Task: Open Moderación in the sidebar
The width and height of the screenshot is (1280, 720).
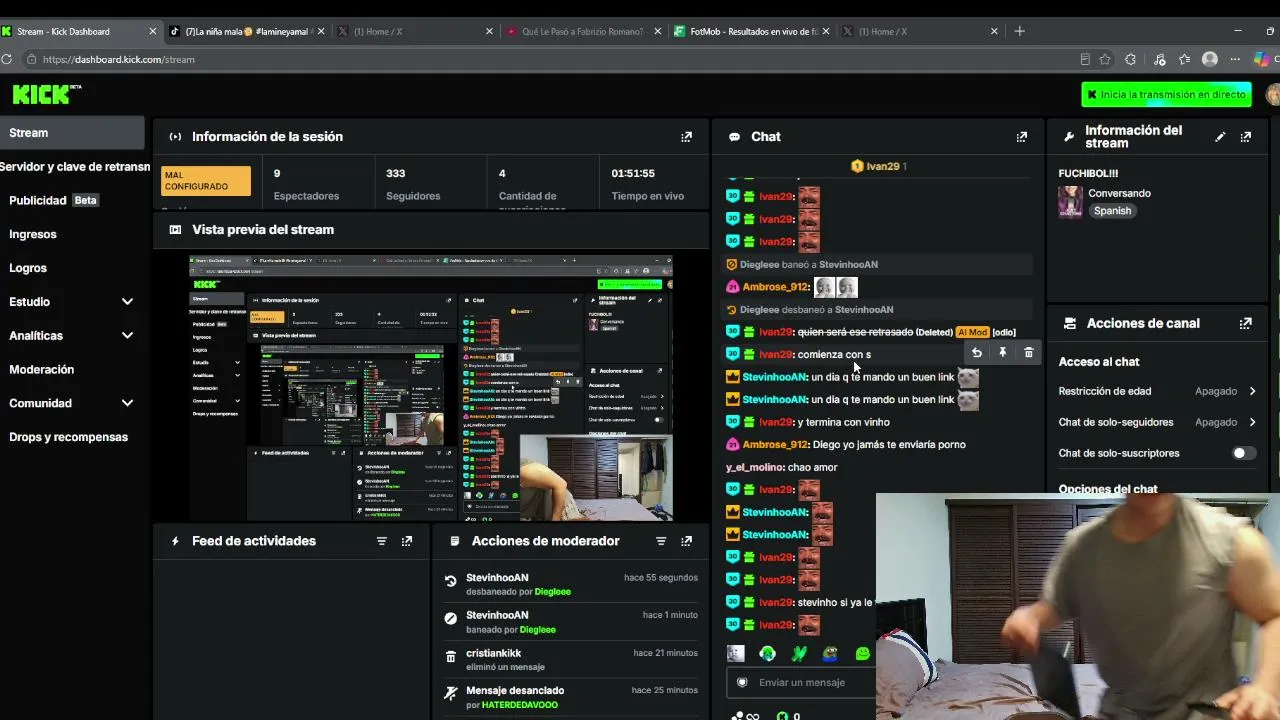Action: coord(42,369)
